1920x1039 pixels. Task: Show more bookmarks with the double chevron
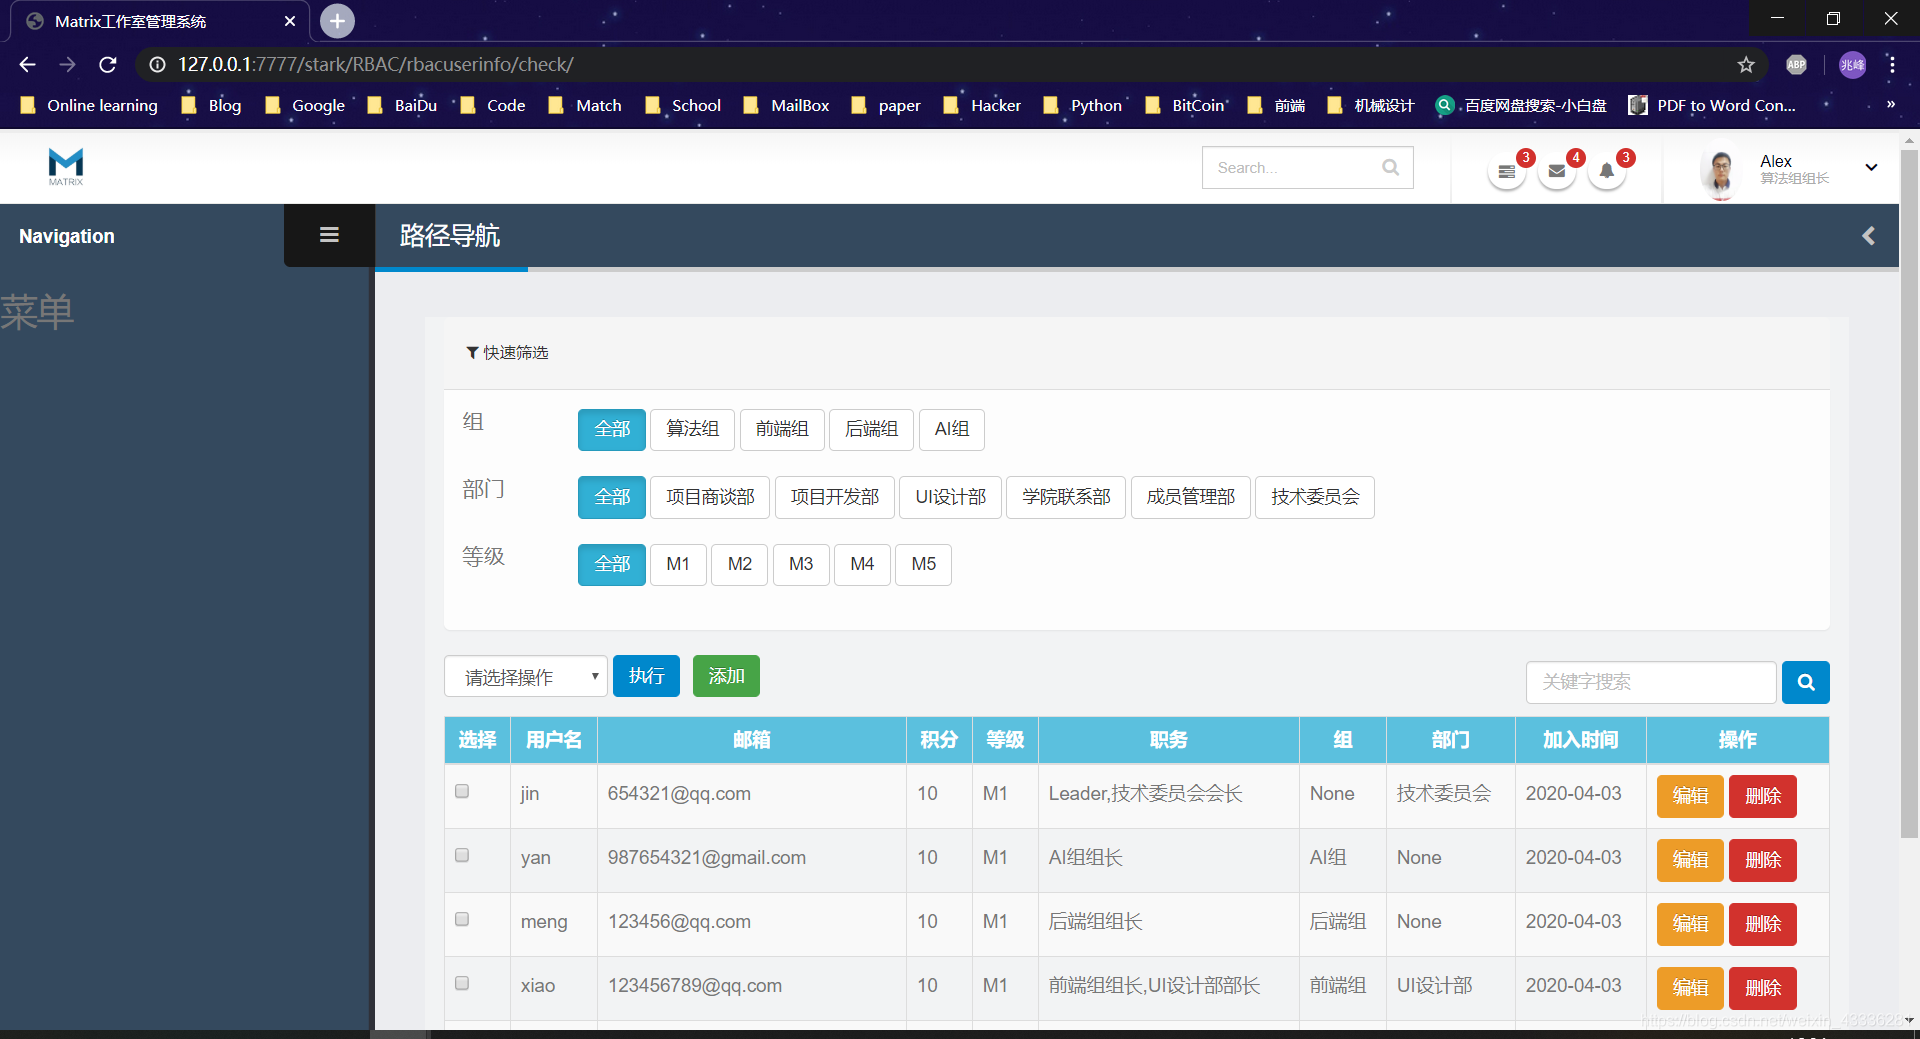[1890, 104]
